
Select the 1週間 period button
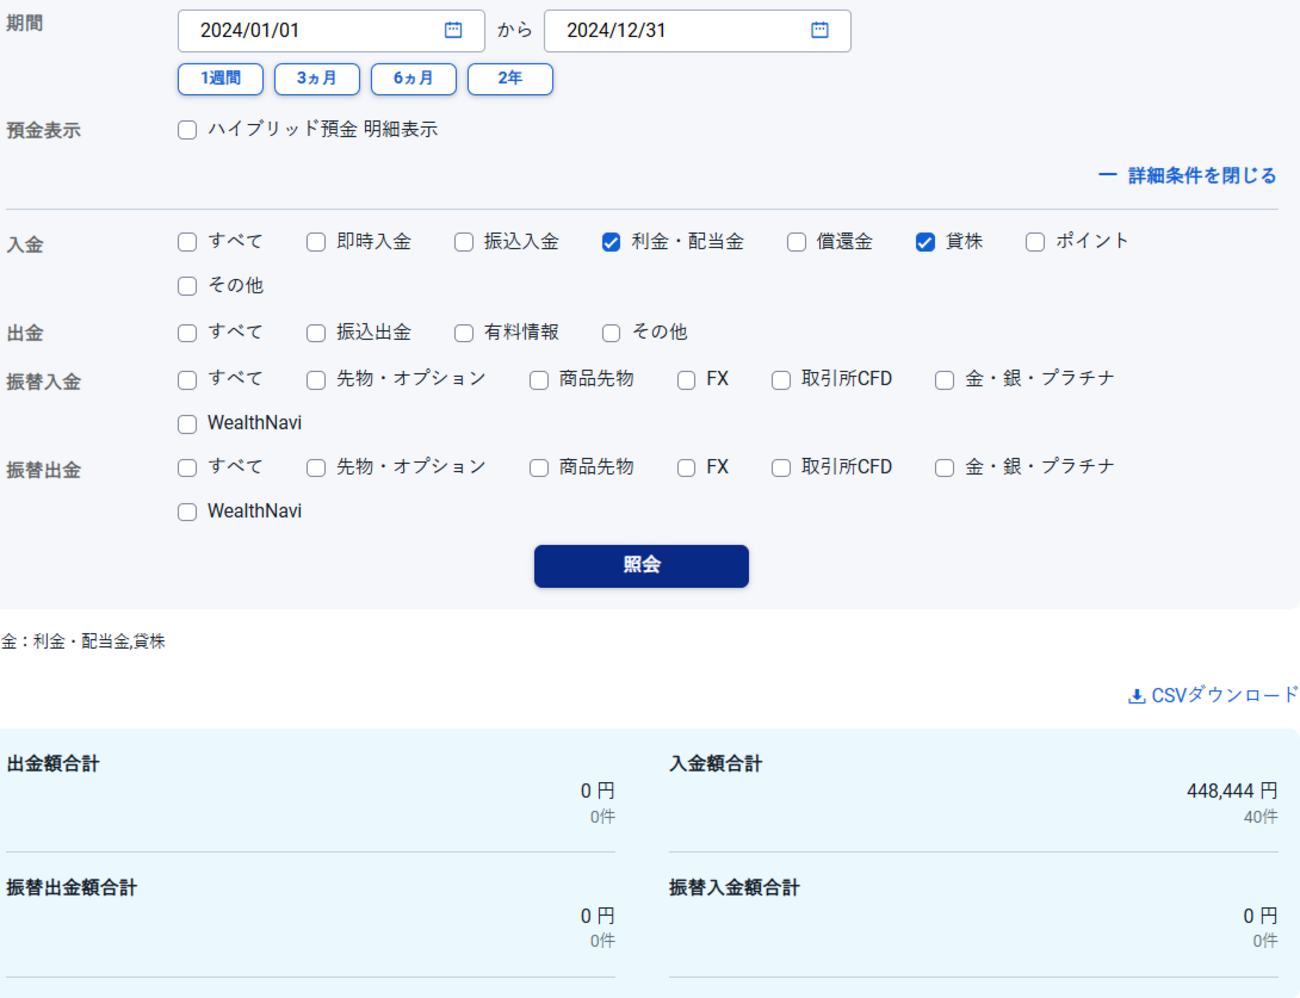tap(220, 79)
